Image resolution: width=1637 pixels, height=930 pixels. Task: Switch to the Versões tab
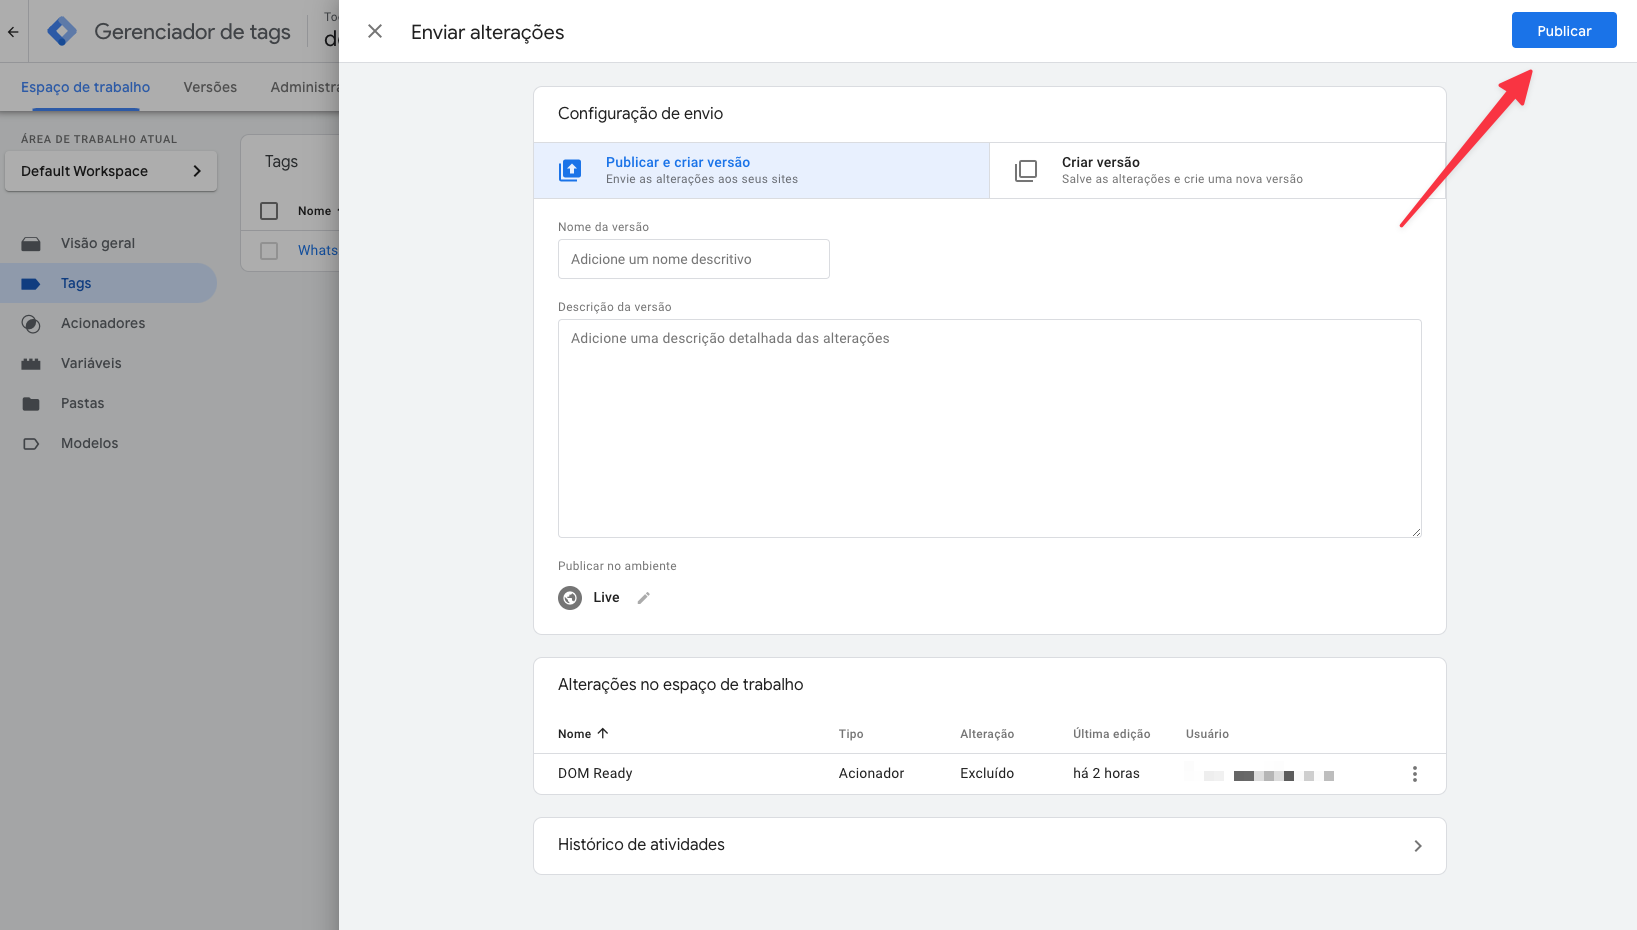click(x=210, y=87)
